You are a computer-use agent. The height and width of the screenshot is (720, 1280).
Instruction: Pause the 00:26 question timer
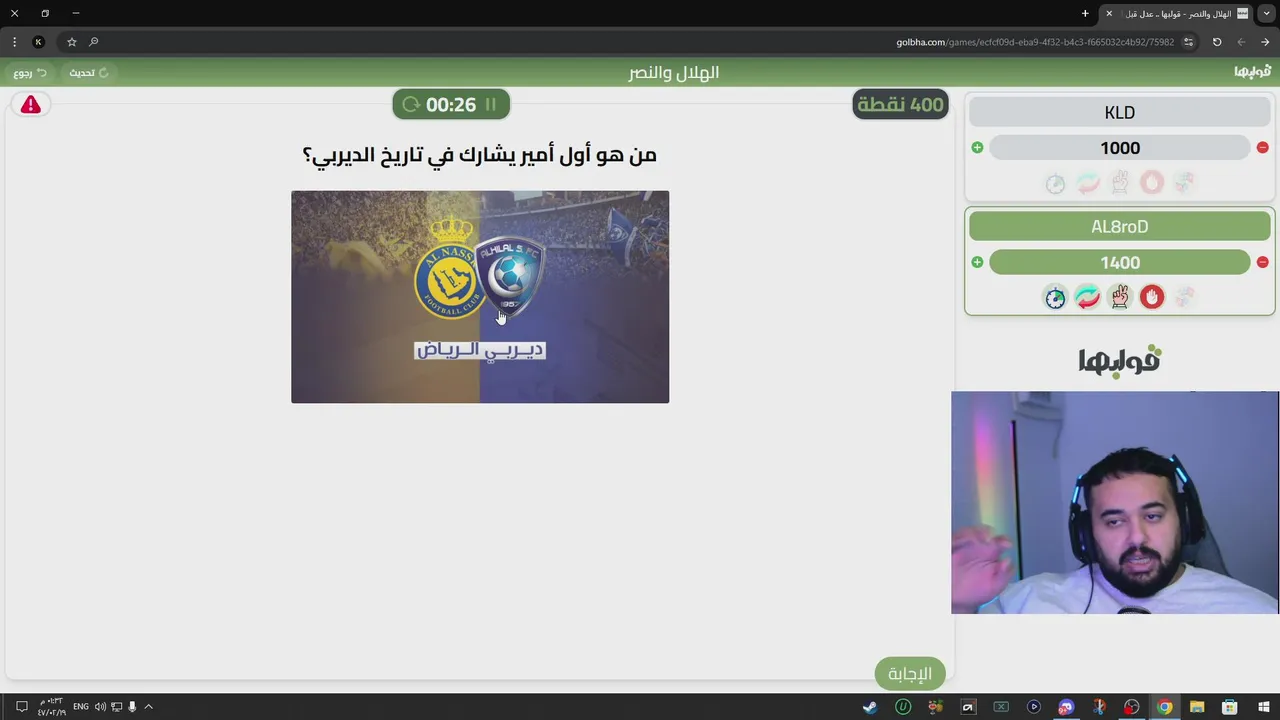coord(491,104)
